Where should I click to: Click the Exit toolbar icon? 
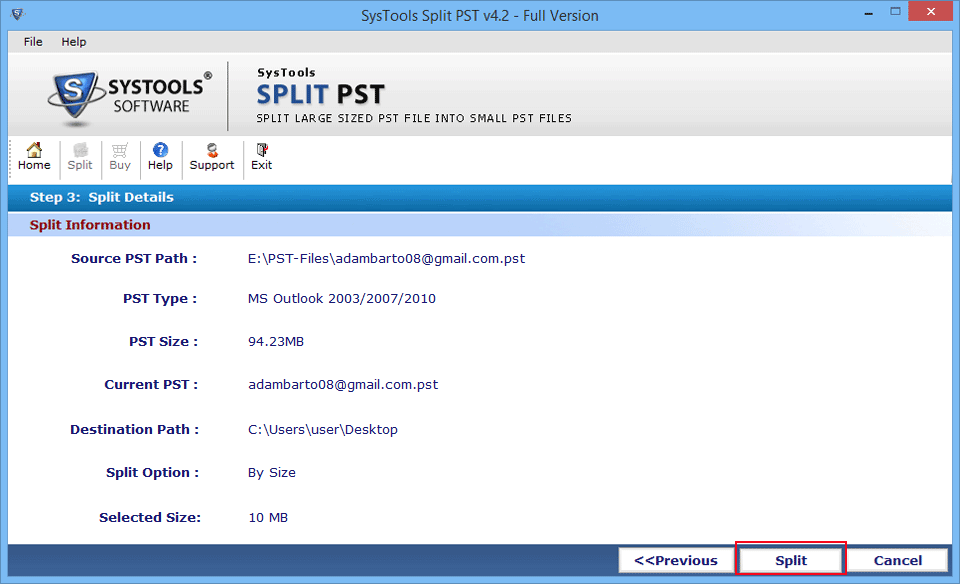(261, 156)
